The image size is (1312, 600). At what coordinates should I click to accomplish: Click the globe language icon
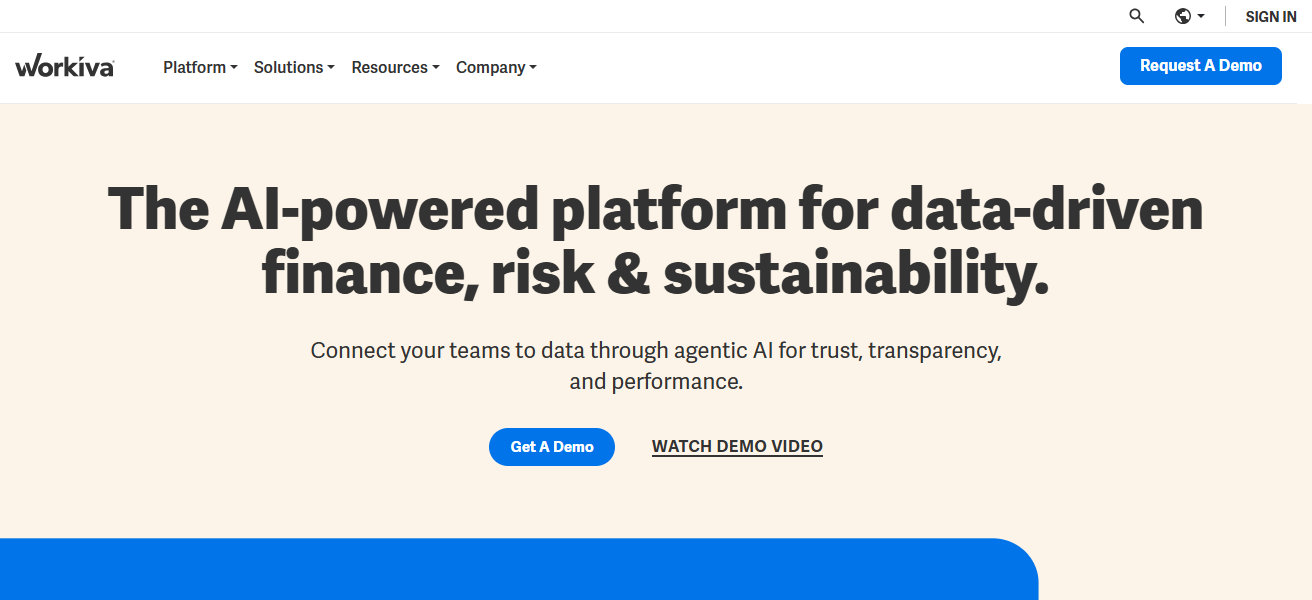1183,16
